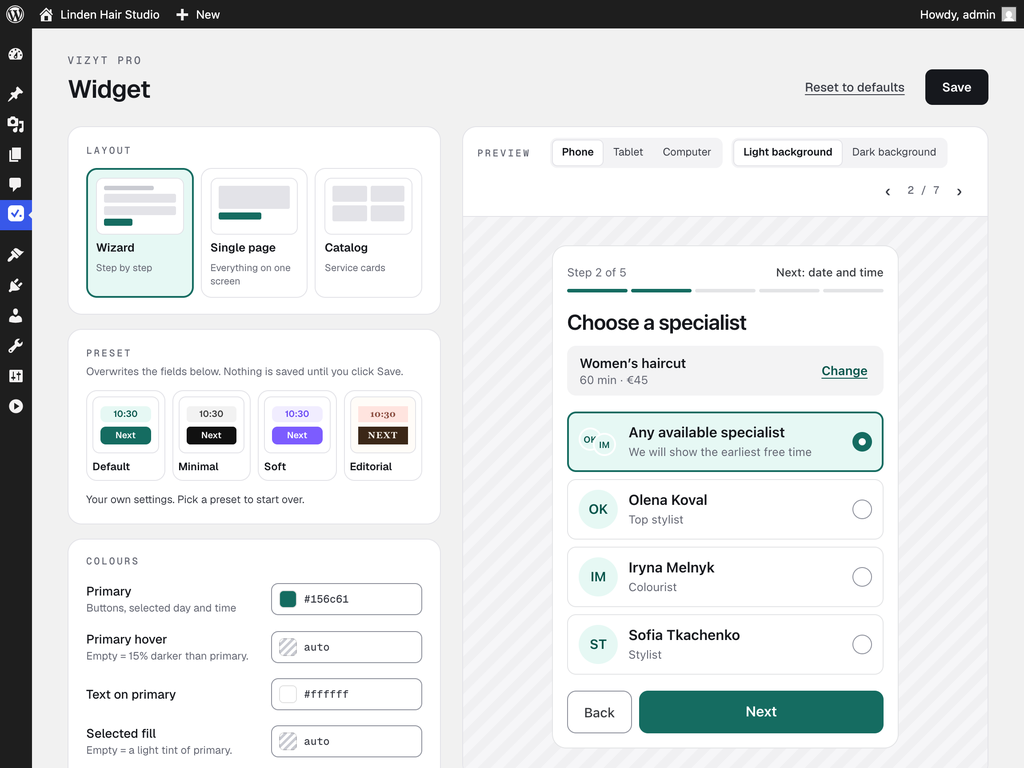Apply the Minimal preset
This screenshot has height=768, width=1024.
(x=211, y=436)
